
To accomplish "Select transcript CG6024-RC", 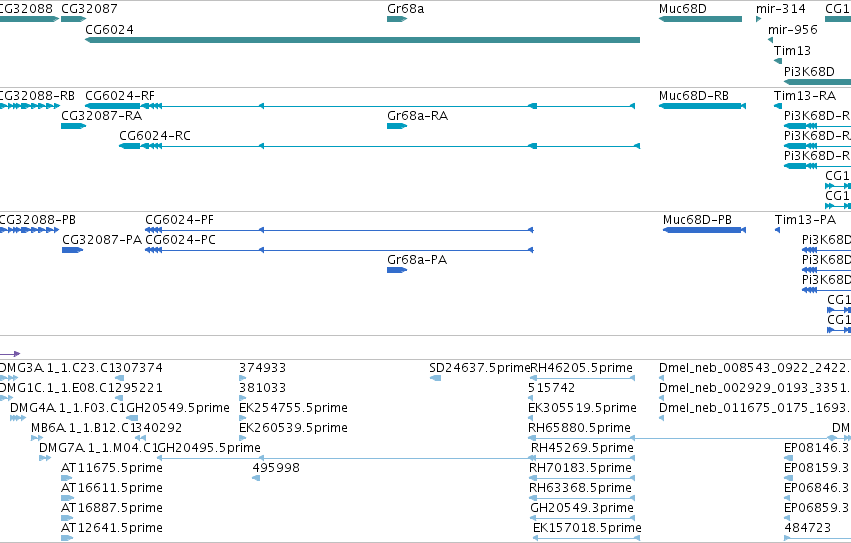I will [379, 146].
